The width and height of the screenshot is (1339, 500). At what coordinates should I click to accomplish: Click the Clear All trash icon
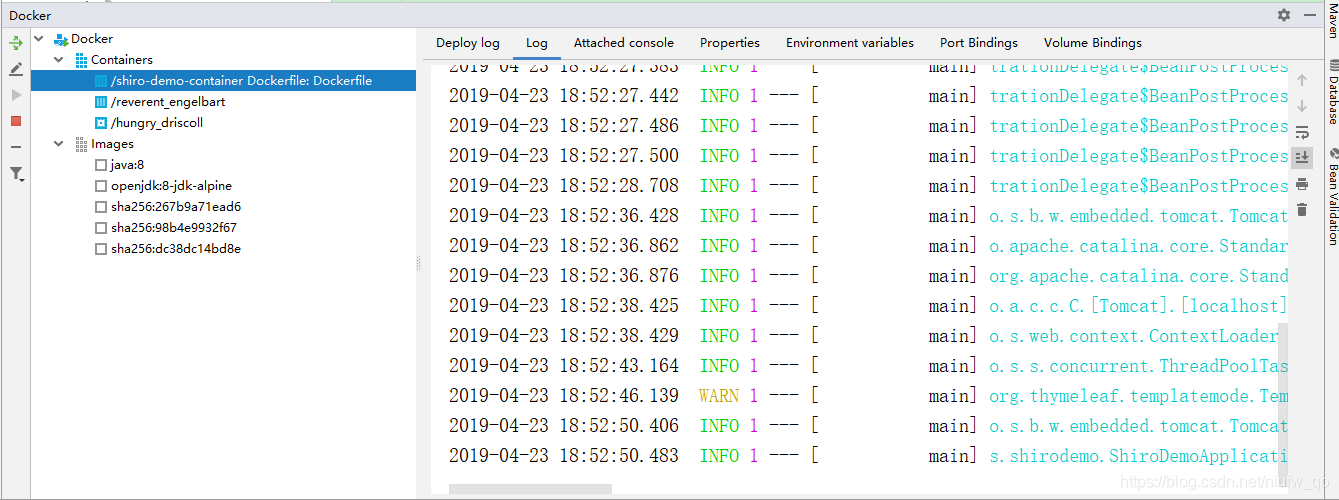[x=1302, y=210]
